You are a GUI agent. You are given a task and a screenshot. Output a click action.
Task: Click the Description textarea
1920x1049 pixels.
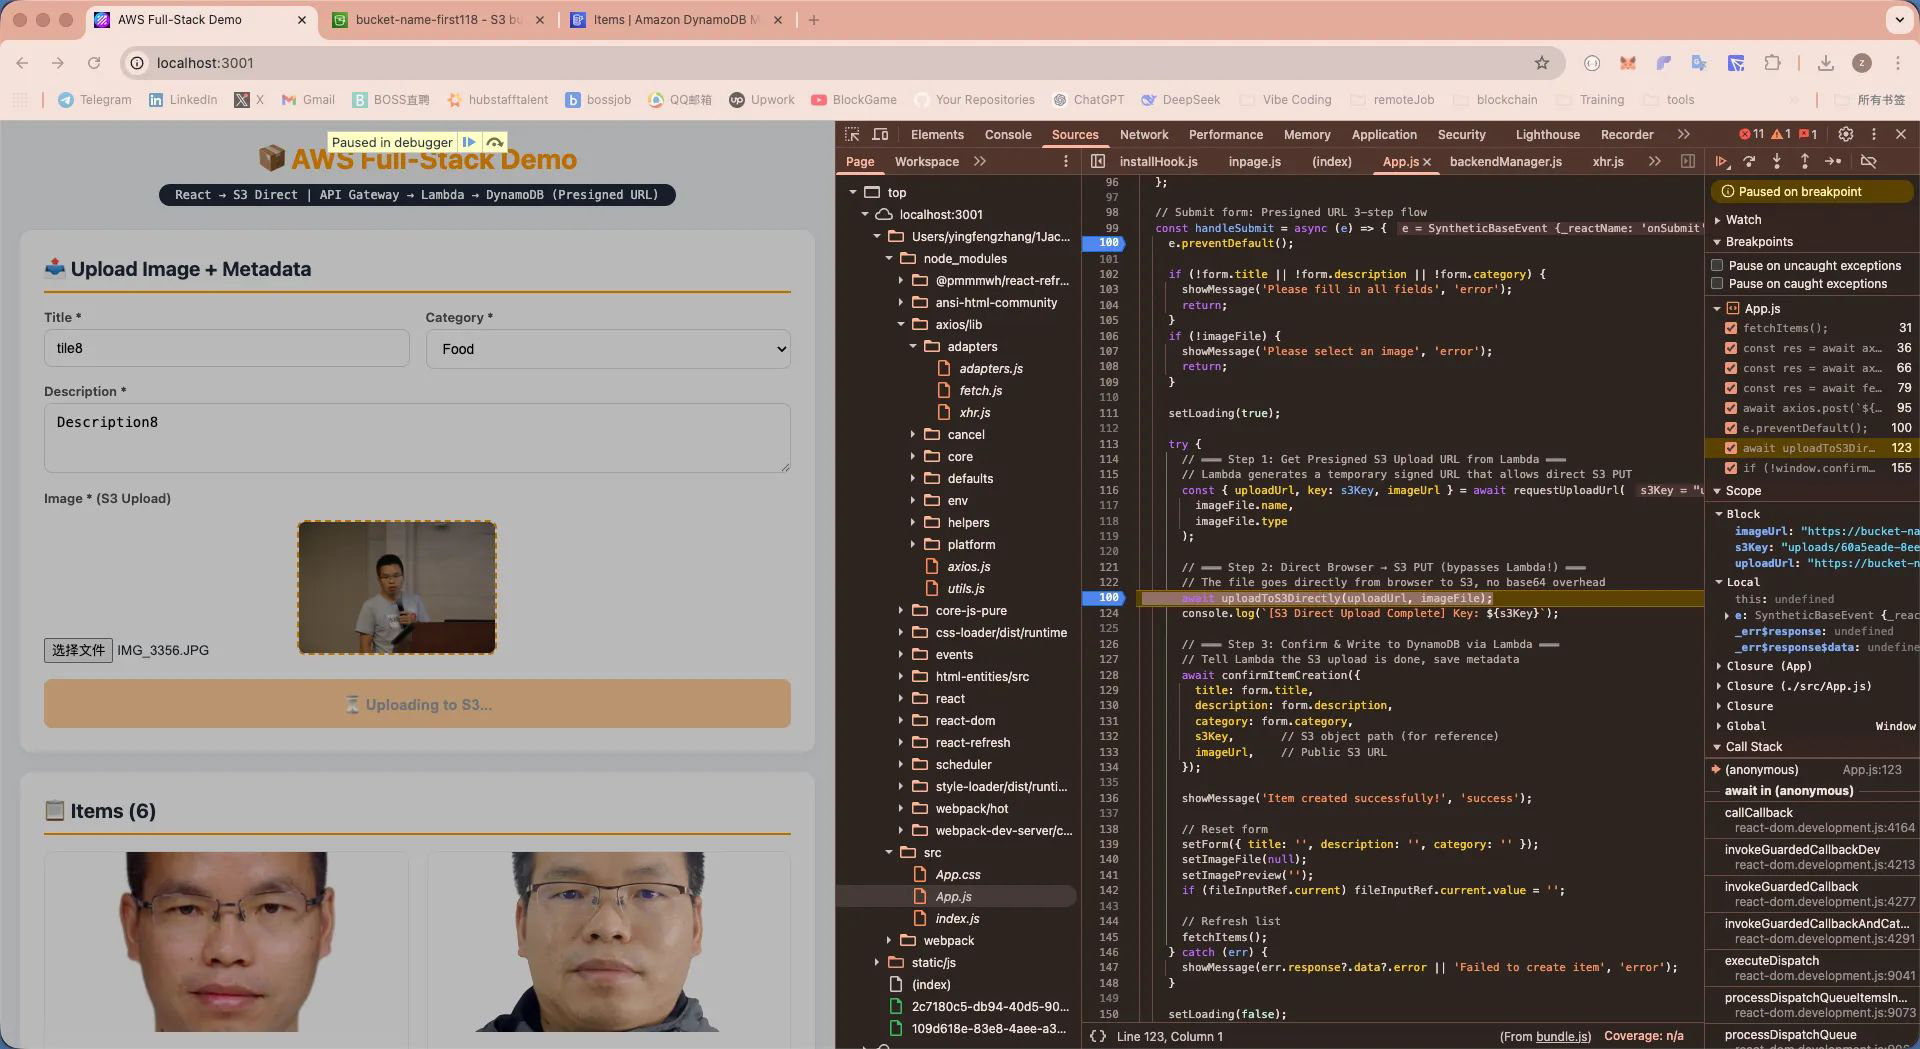tap(417, 438)
